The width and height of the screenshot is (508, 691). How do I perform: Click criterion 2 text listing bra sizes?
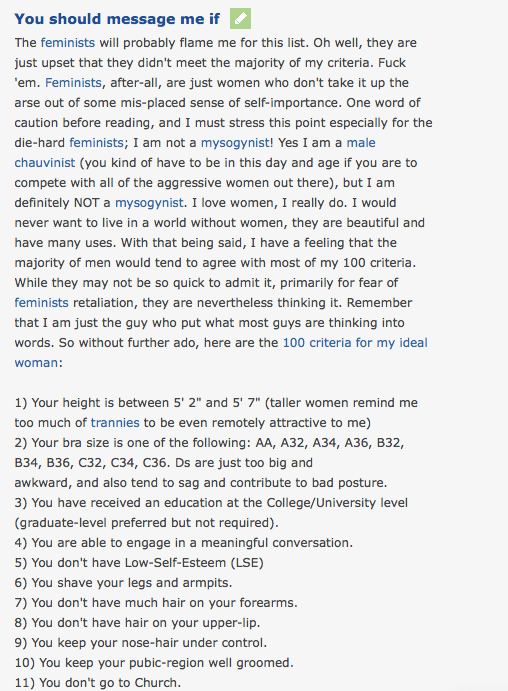click(209, 463)
